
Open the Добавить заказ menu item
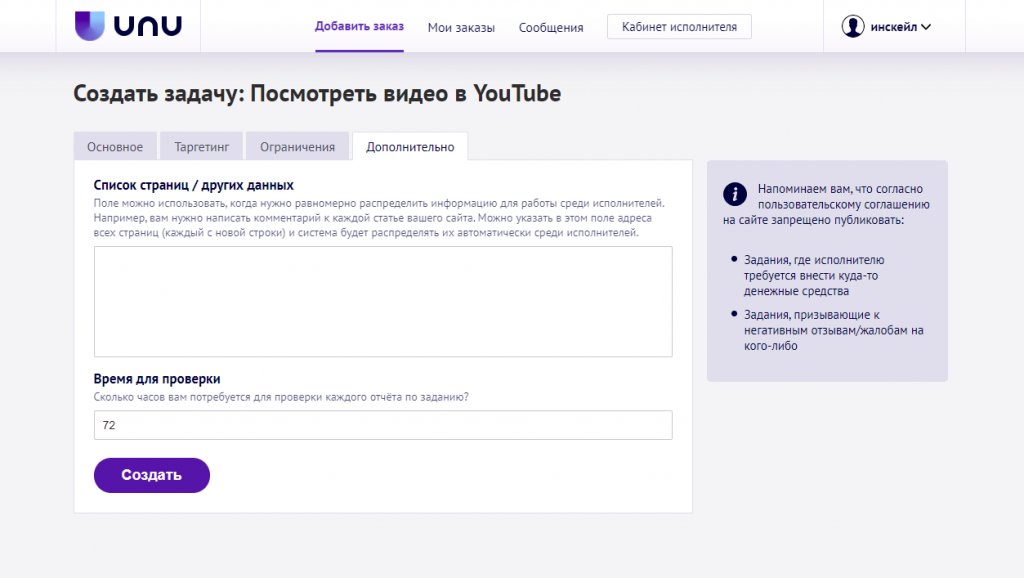tap(359, 26)
